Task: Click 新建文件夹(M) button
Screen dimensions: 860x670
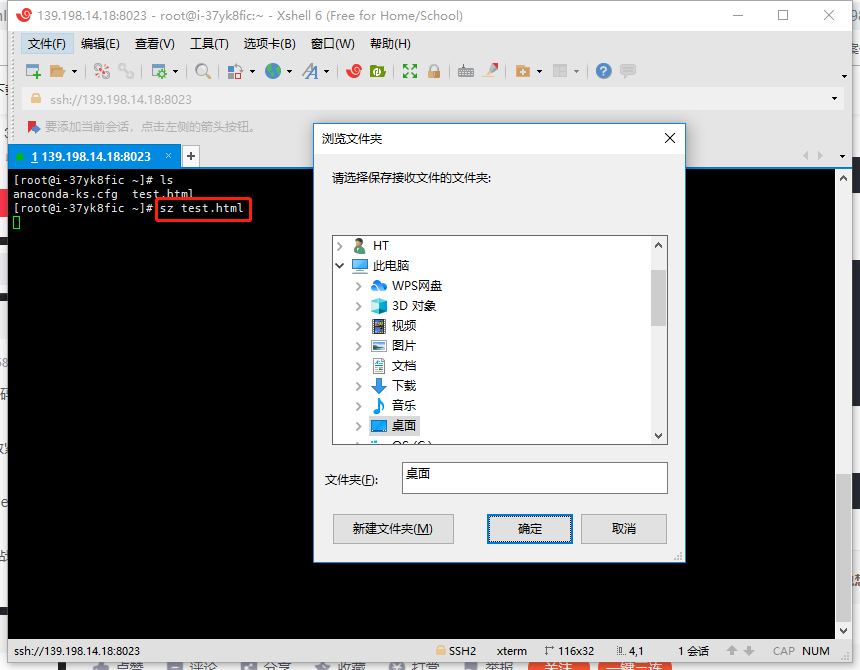Action: 393,529
